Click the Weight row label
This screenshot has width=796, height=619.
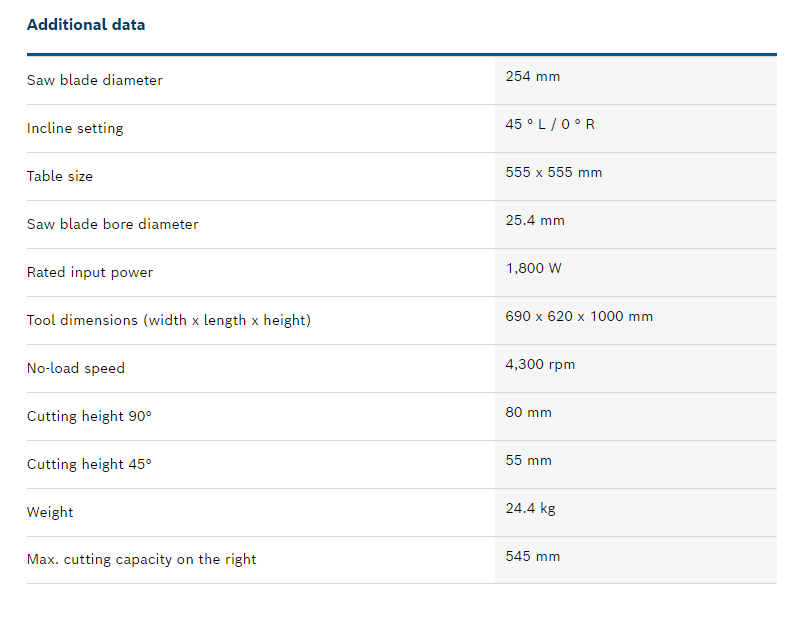(50, 512)
